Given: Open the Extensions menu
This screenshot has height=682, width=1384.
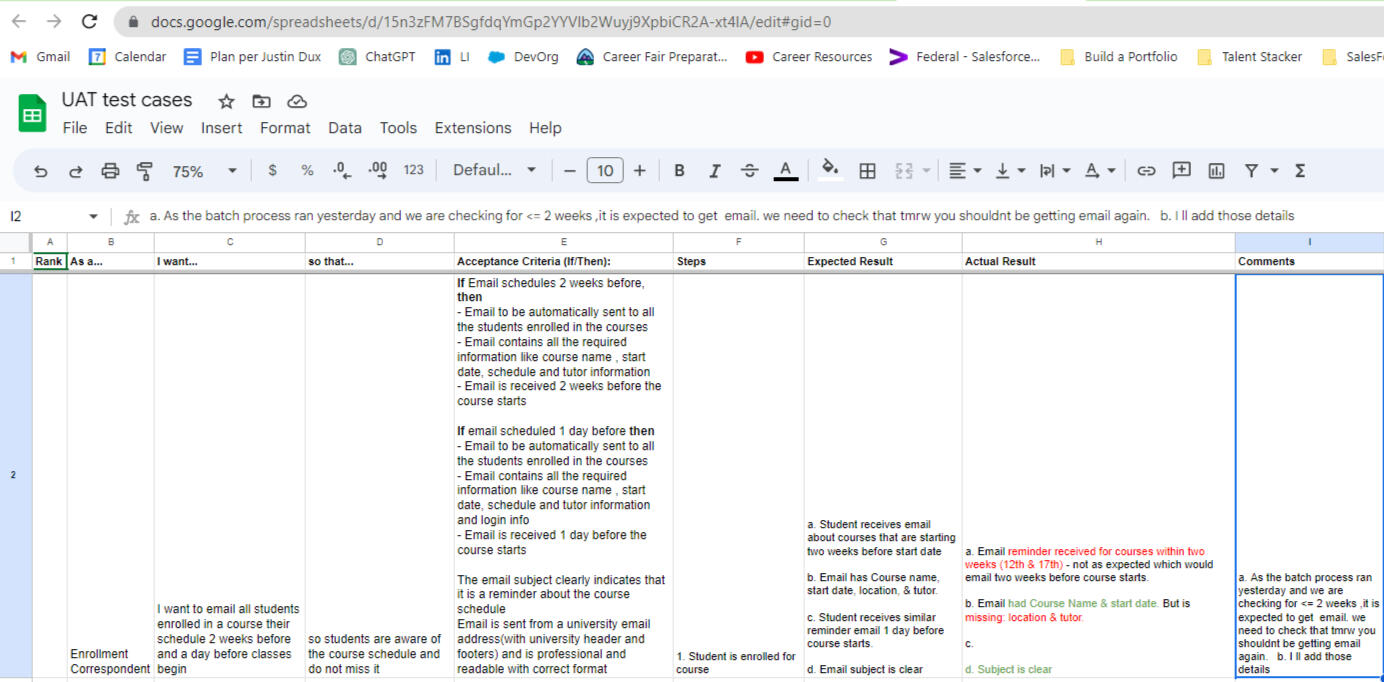Looking at the screenshot, I should (472, 128).
